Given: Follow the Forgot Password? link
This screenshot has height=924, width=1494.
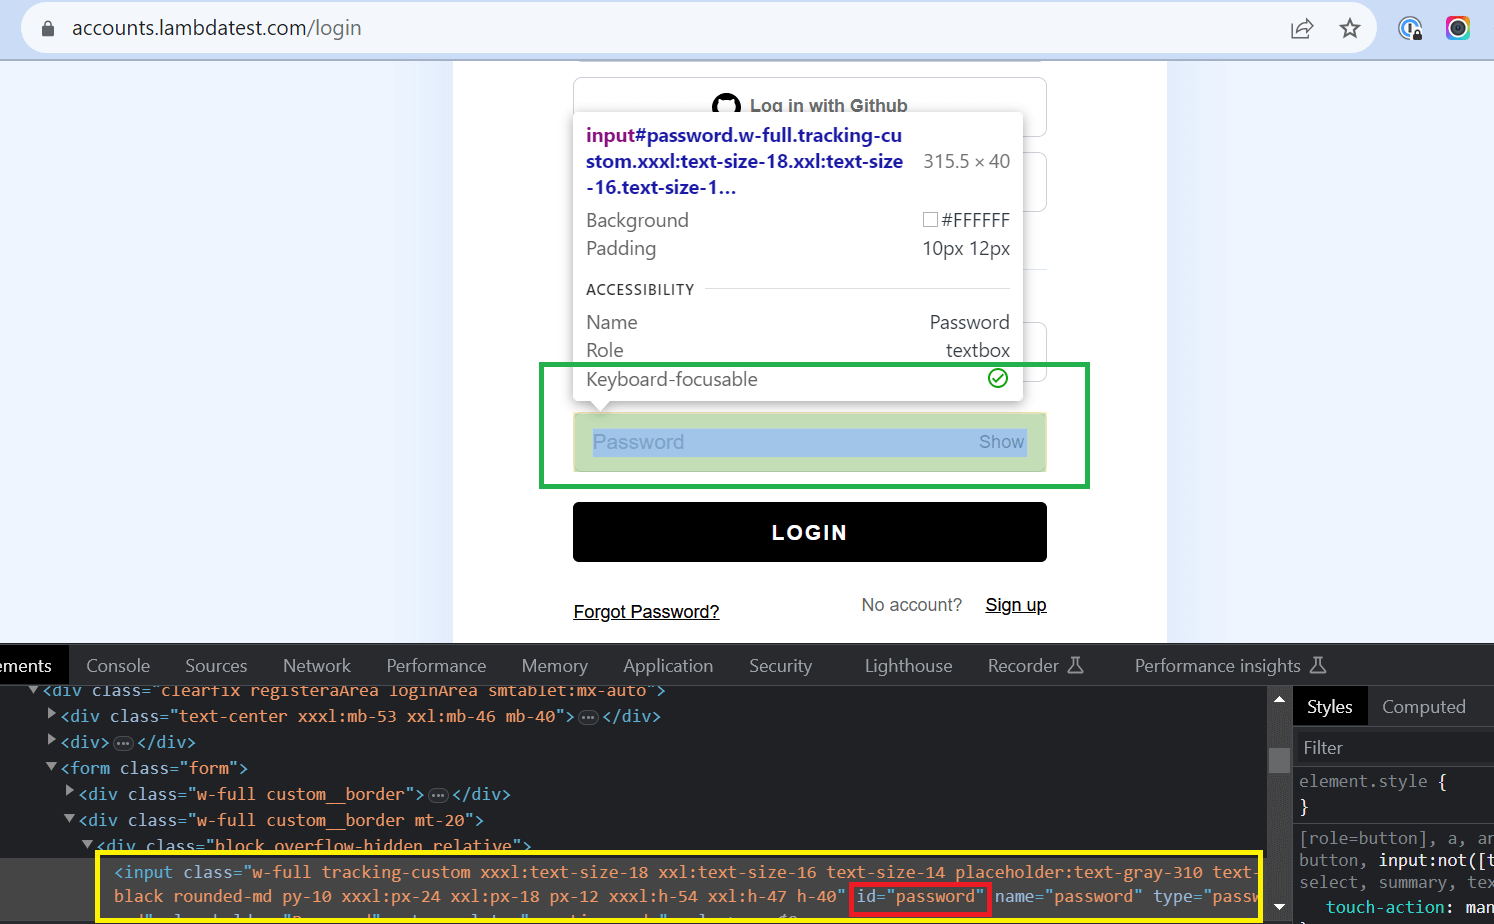Looking at the screenshot, I should [646, 612].
